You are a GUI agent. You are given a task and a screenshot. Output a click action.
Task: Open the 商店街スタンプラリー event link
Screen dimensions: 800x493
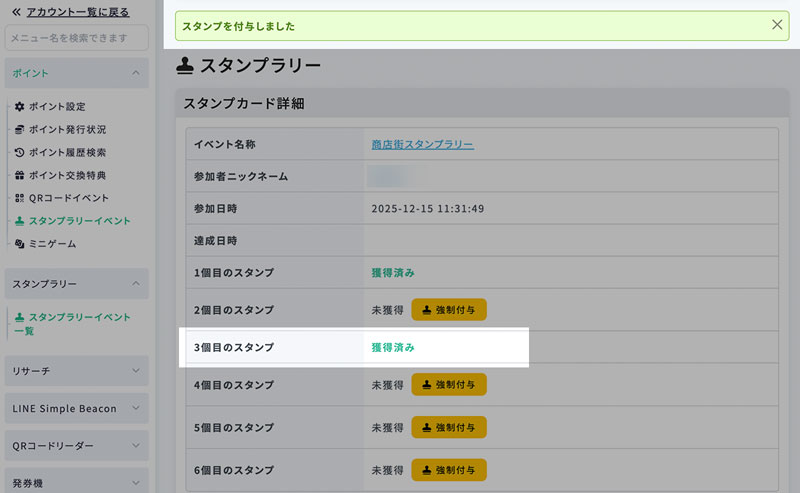(422, 145)
